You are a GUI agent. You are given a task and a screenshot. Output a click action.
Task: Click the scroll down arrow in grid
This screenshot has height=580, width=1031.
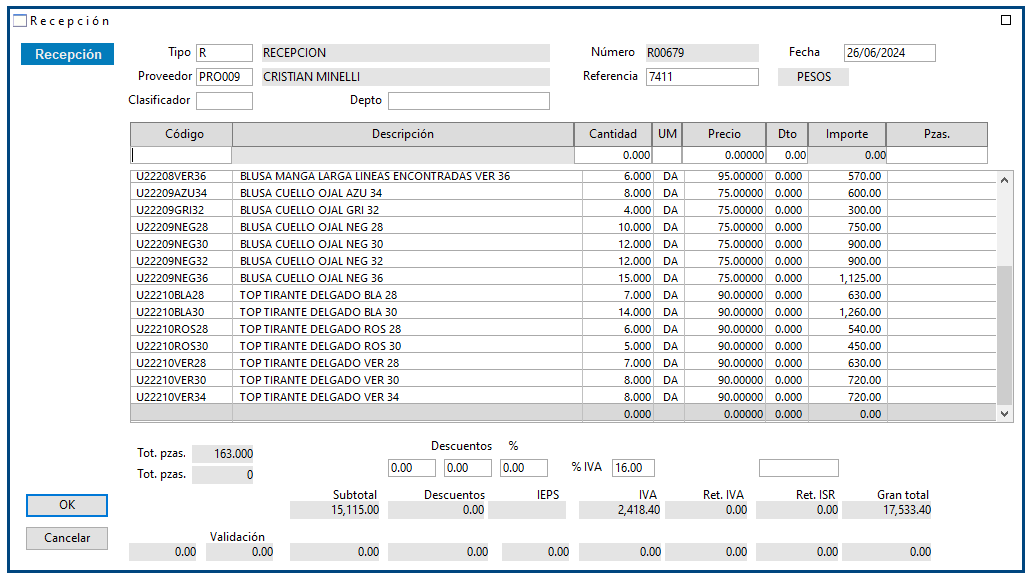[1005, 413]
